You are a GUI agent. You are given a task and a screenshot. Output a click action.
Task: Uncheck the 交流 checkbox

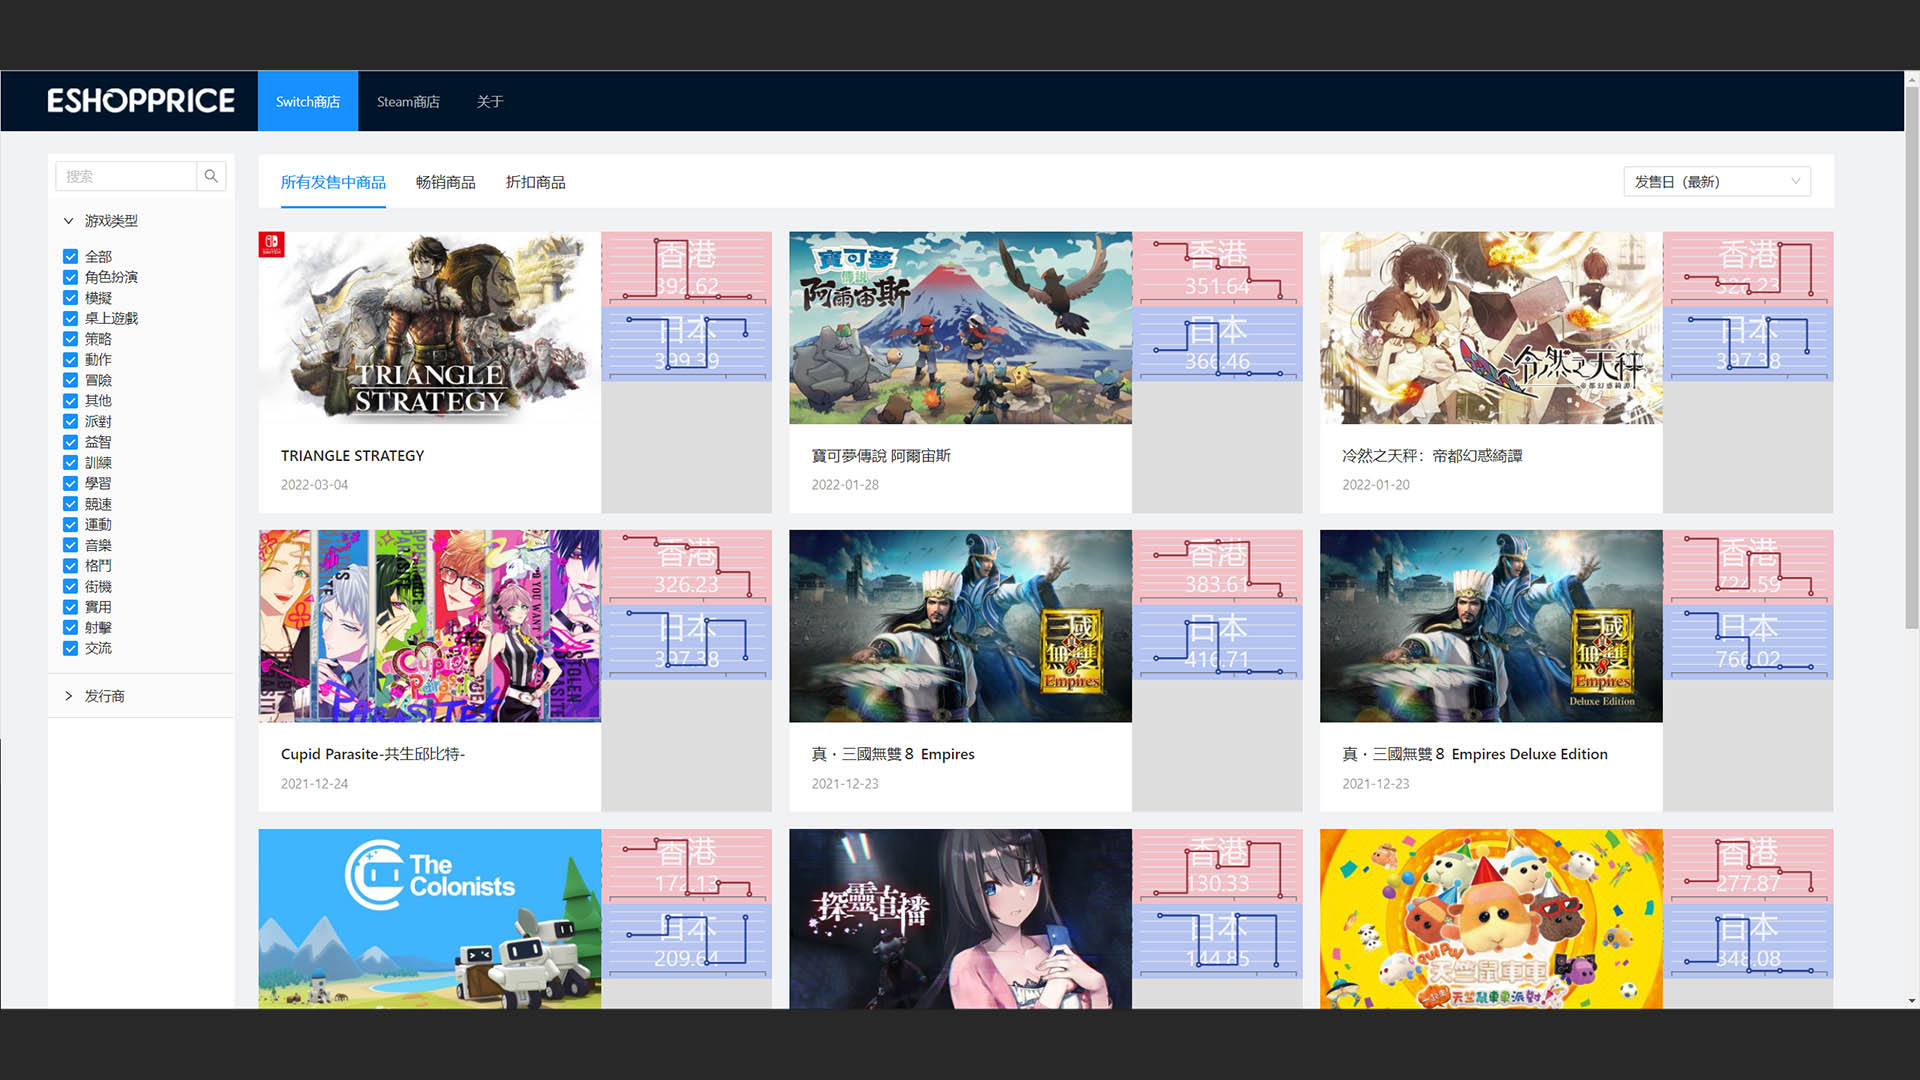[x=70, y=648]
